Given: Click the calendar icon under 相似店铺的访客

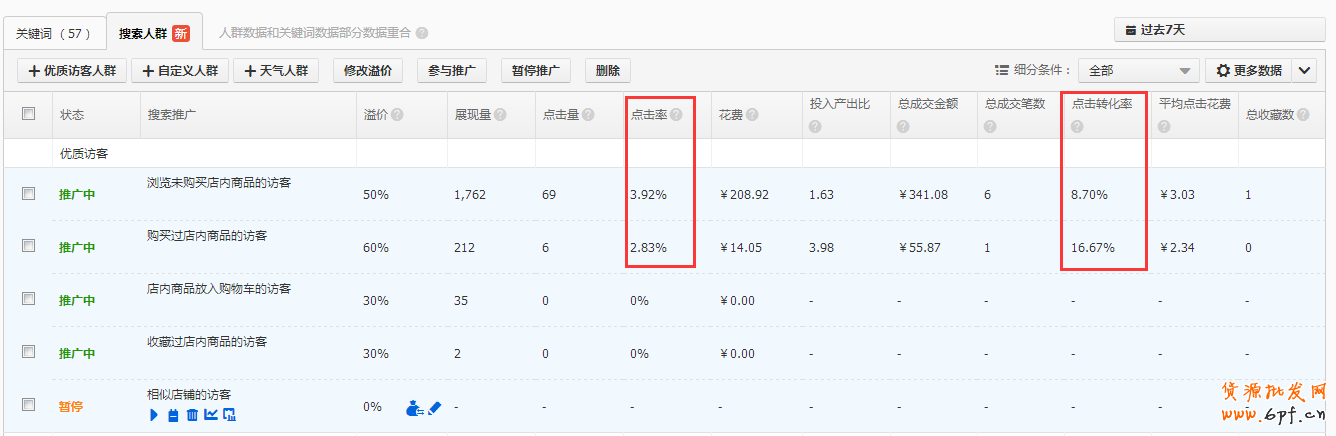Looking at the screenshot, I should [173, 415].
